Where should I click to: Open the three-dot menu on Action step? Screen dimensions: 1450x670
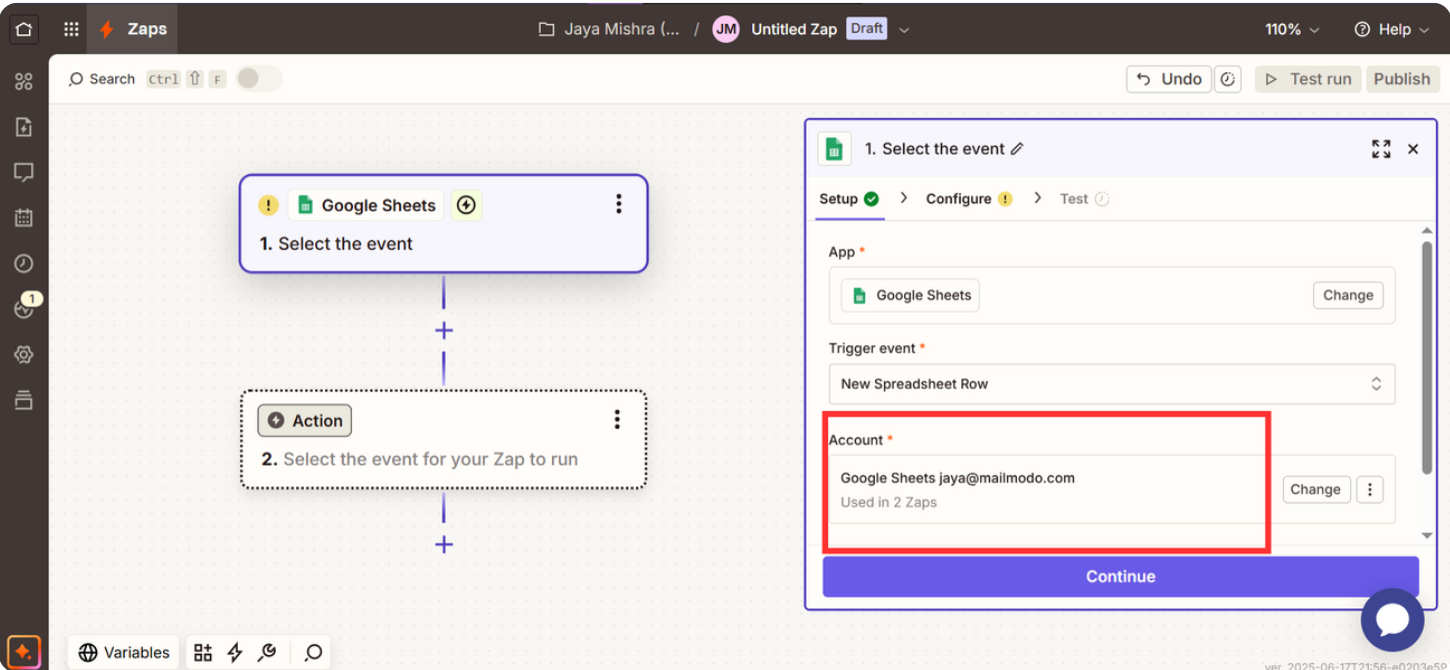point(617,419)
